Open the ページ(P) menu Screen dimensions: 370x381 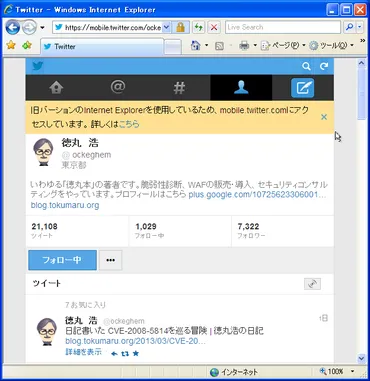pyautogui.click(x=283, y=46)
